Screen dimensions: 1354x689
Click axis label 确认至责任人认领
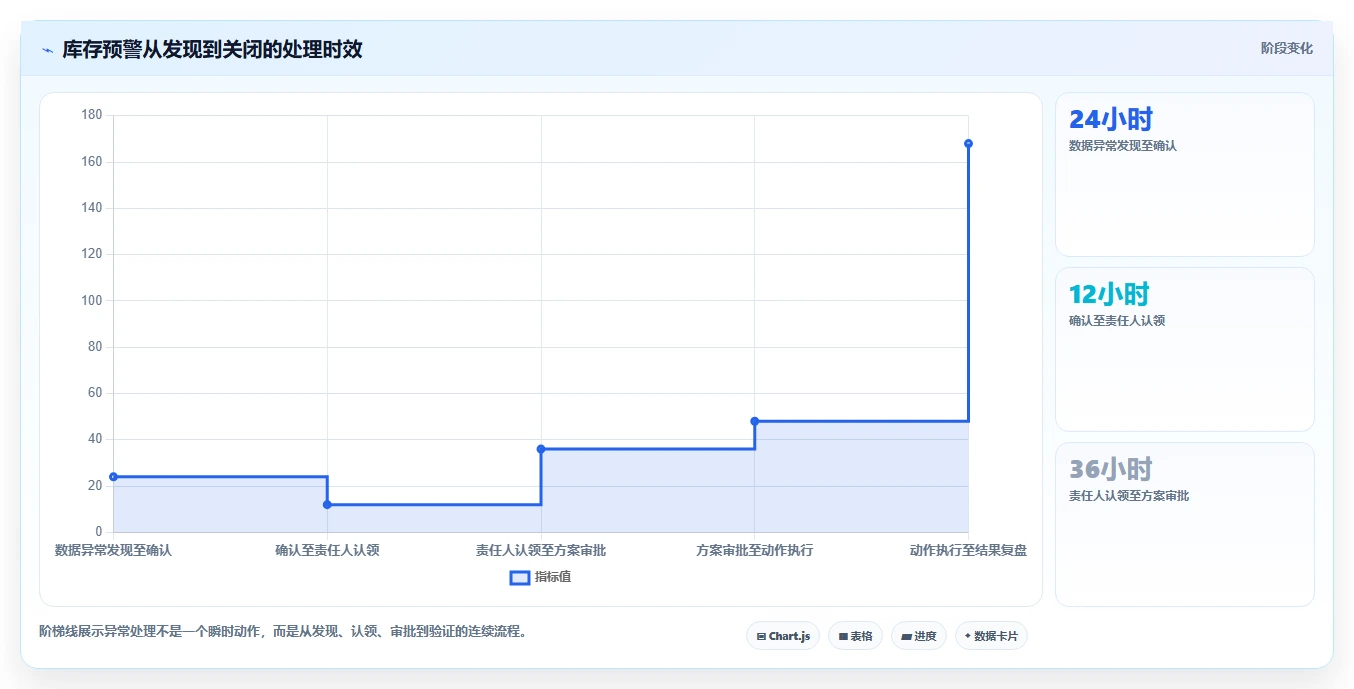pyautogui.click(x=327, y=550)
